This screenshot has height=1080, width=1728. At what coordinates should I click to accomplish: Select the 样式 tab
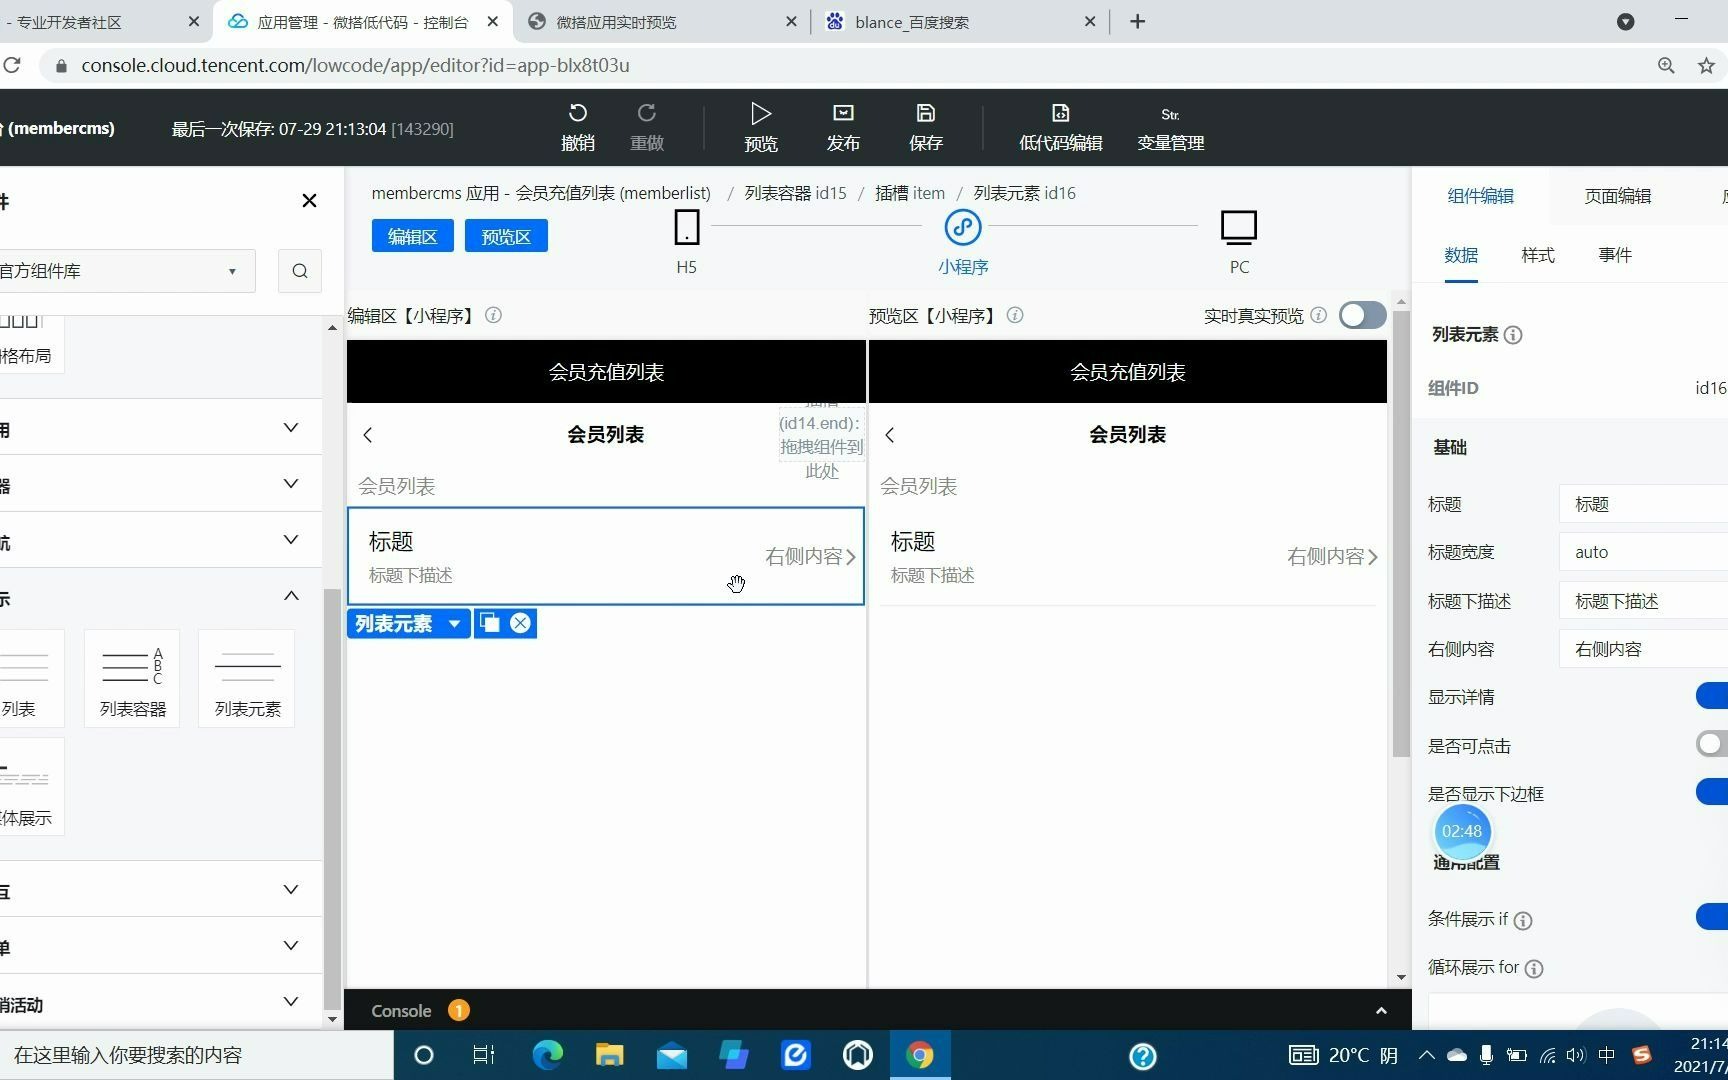[x=1538, y=255]
